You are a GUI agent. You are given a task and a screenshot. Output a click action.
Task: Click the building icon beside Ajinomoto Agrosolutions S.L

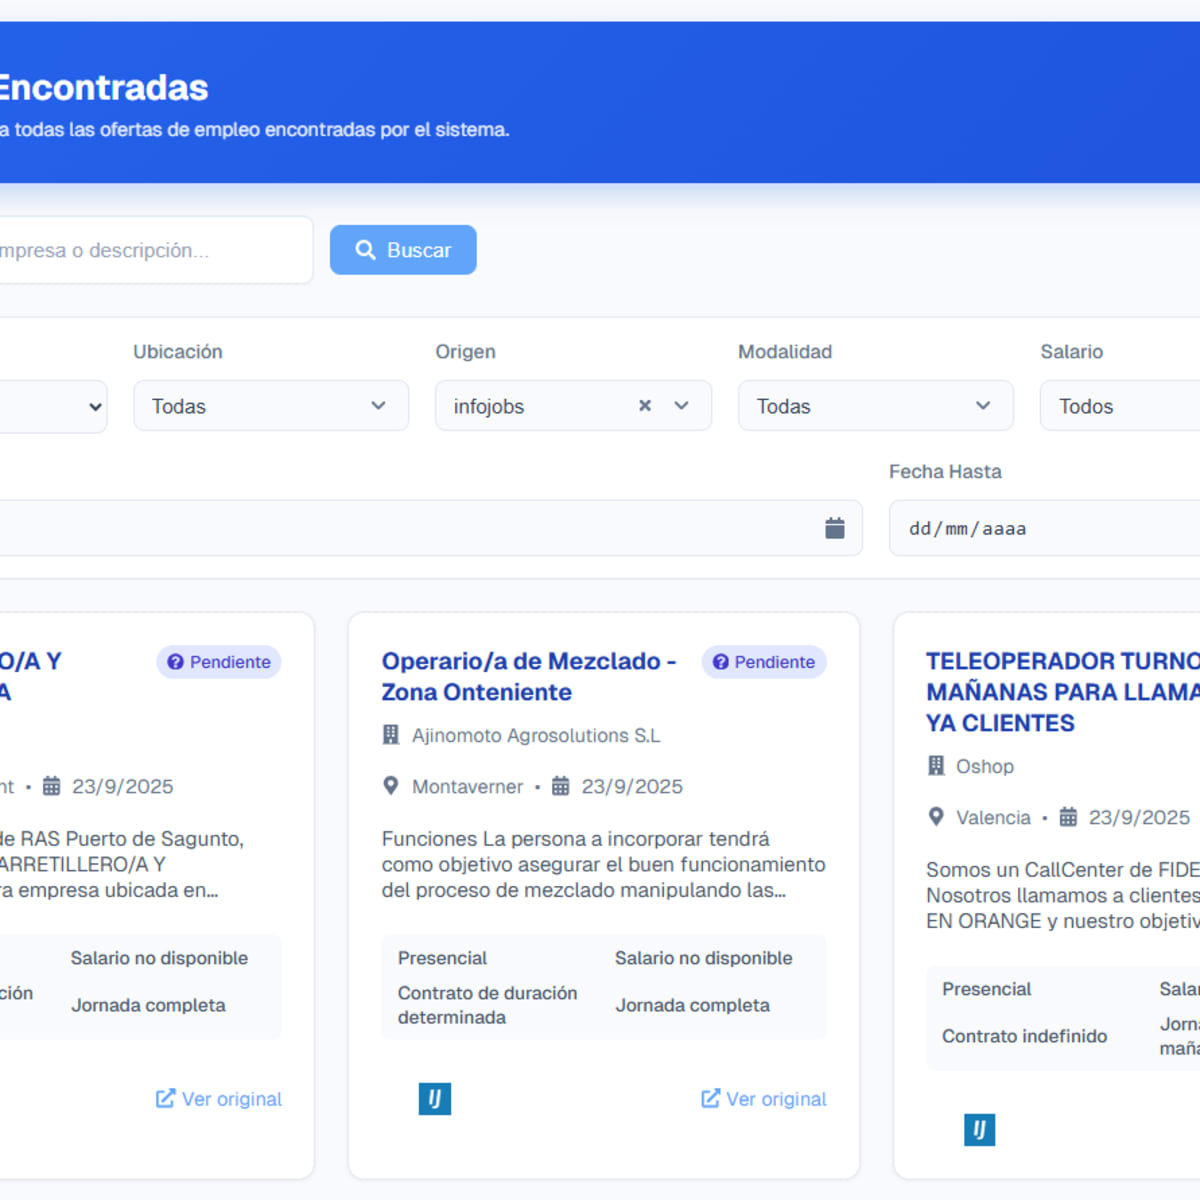click(x=391, y=735)
